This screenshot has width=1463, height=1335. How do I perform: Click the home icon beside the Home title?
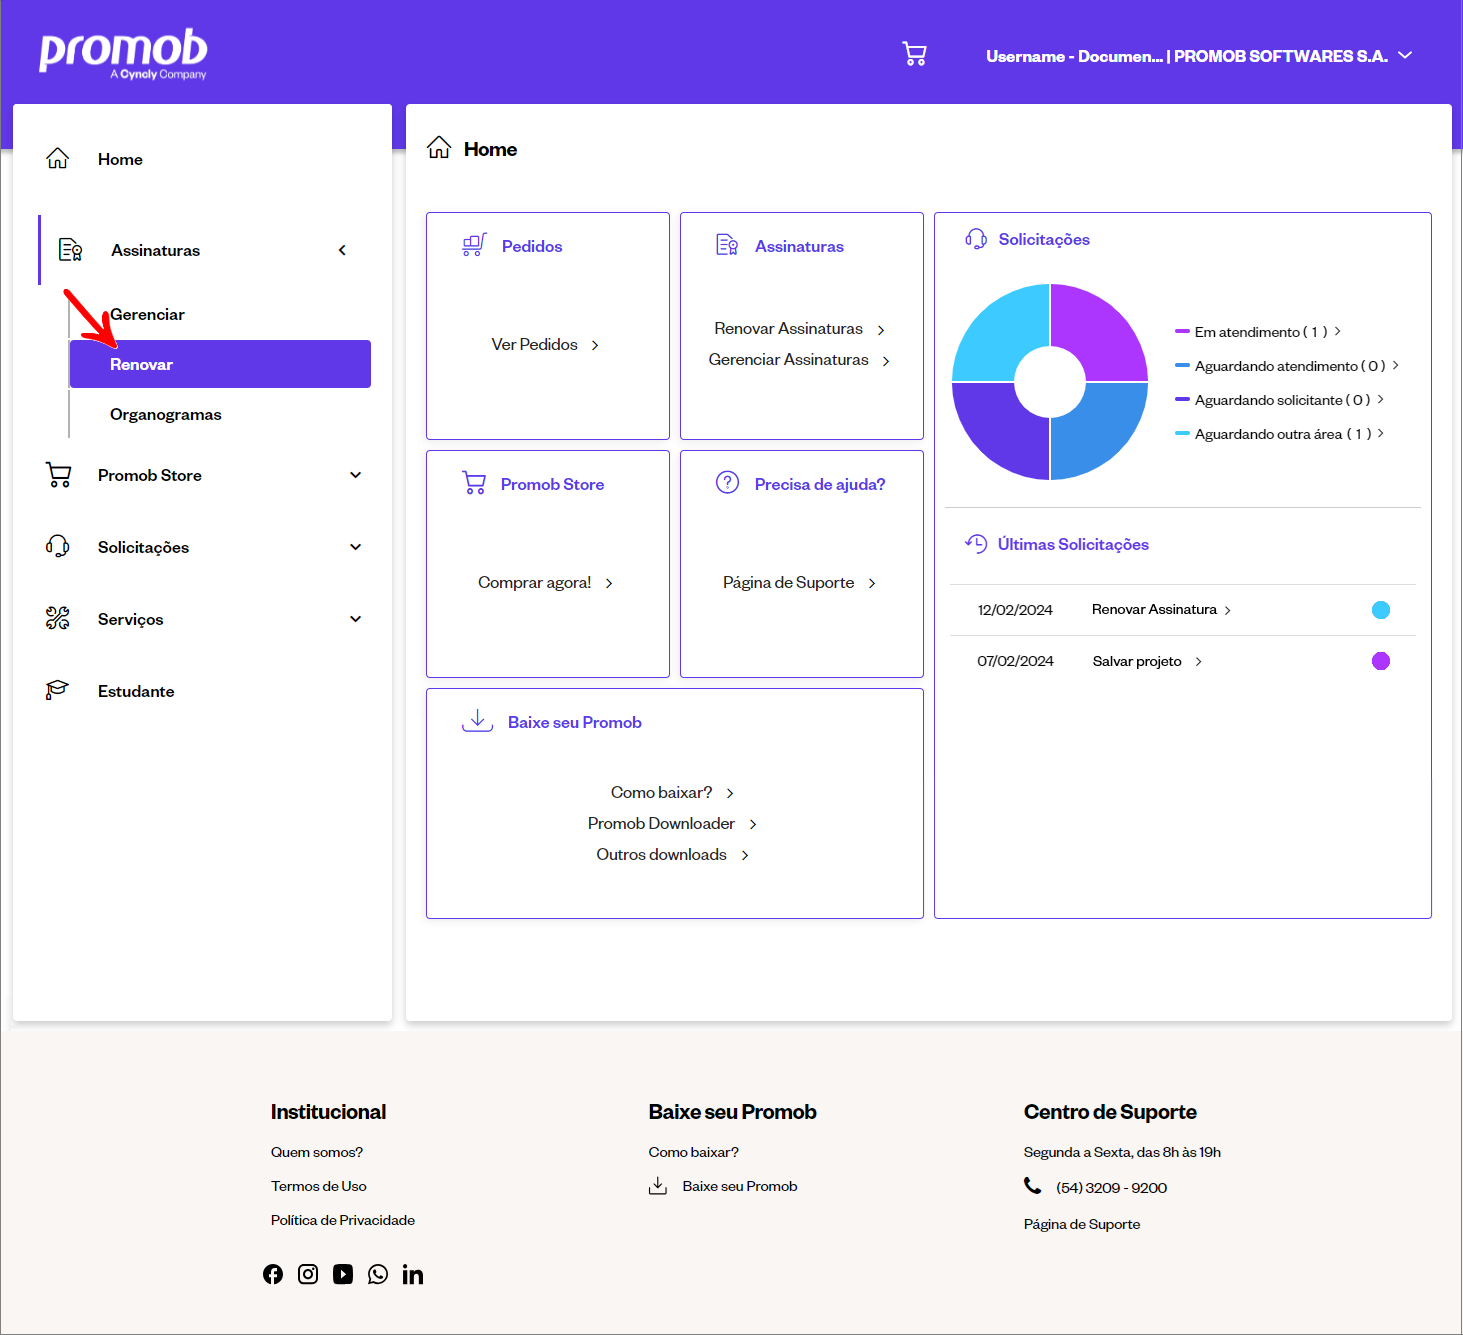tap(439, 148)
